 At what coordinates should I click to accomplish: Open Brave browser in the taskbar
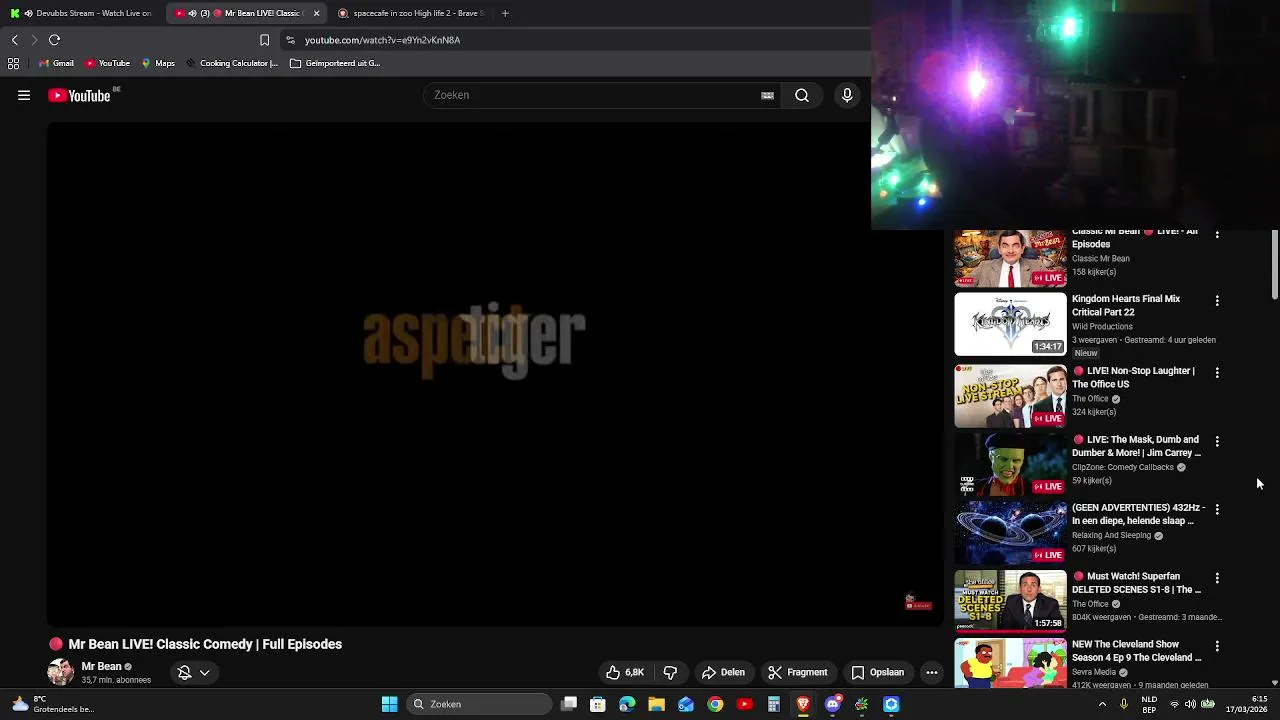[x=803, y=704]
